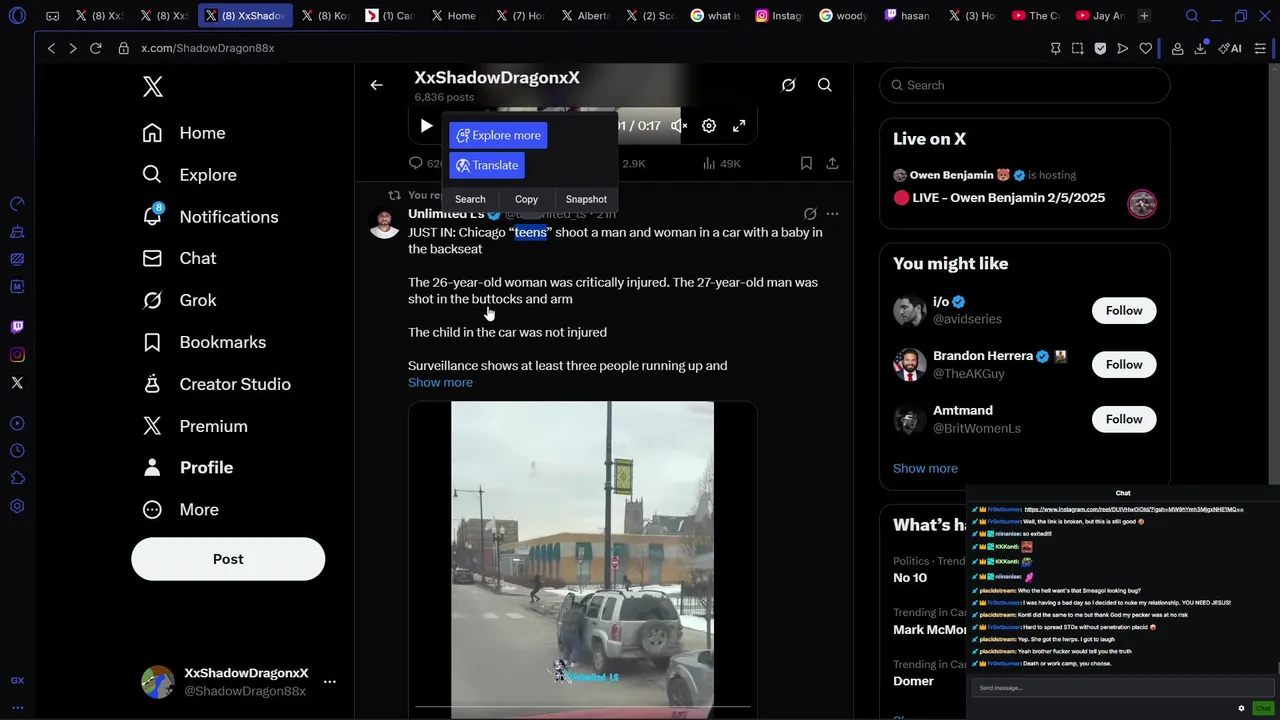Click the white Post button

228,559
